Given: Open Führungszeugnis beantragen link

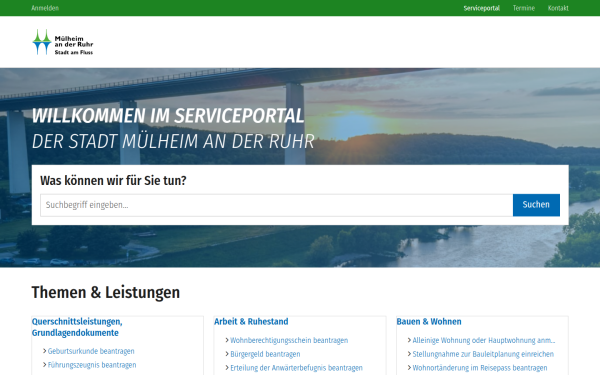Looking at the screenshot, I should click(x=92, y=365).
